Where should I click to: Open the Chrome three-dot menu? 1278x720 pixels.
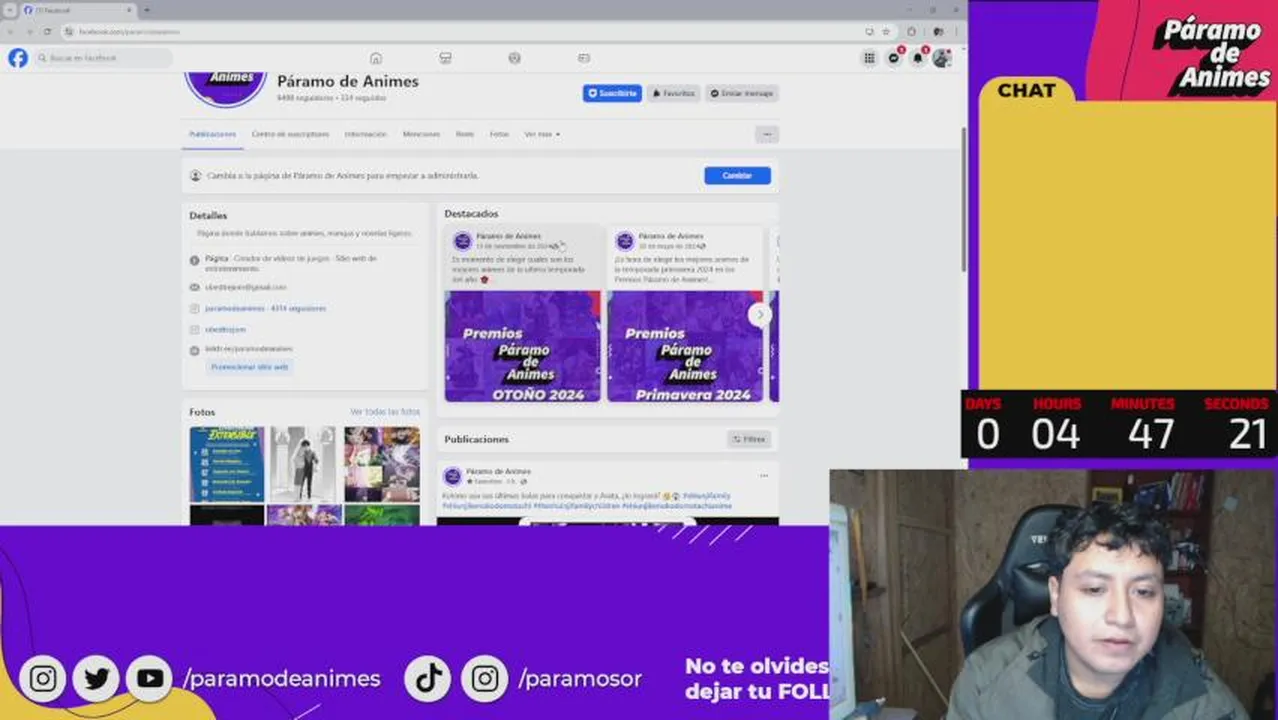tap(956, 31)
